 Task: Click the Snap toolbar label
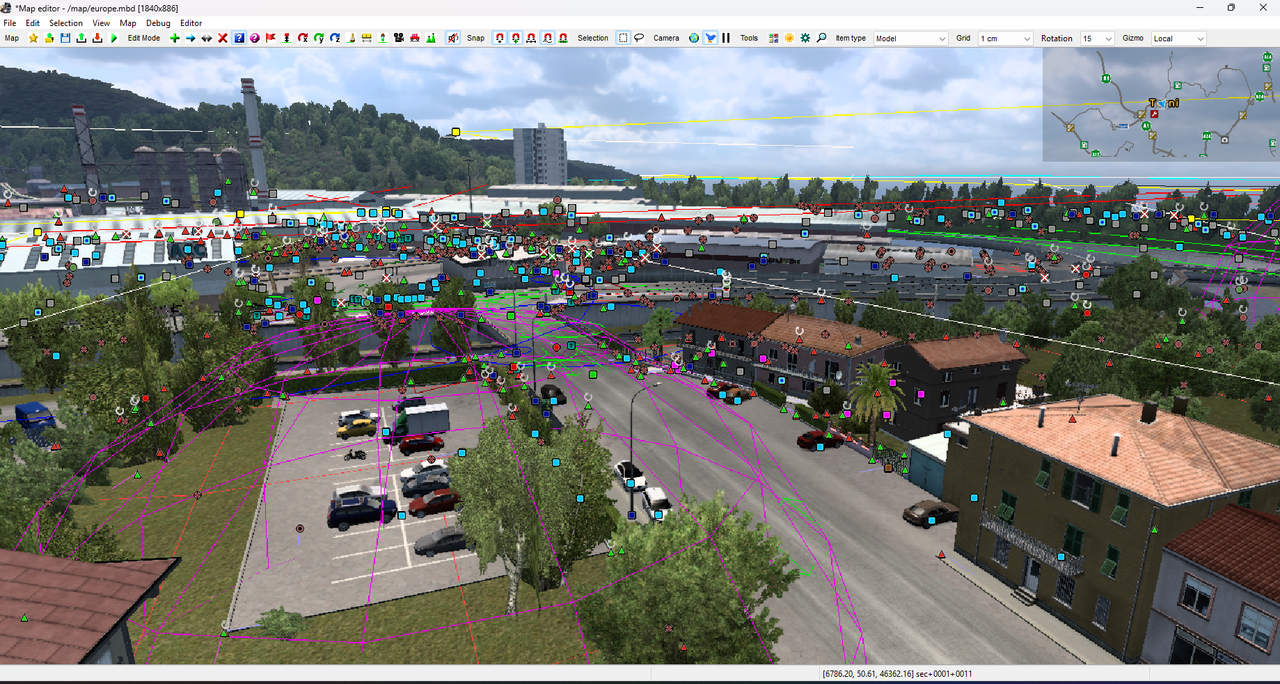point(475,38)
